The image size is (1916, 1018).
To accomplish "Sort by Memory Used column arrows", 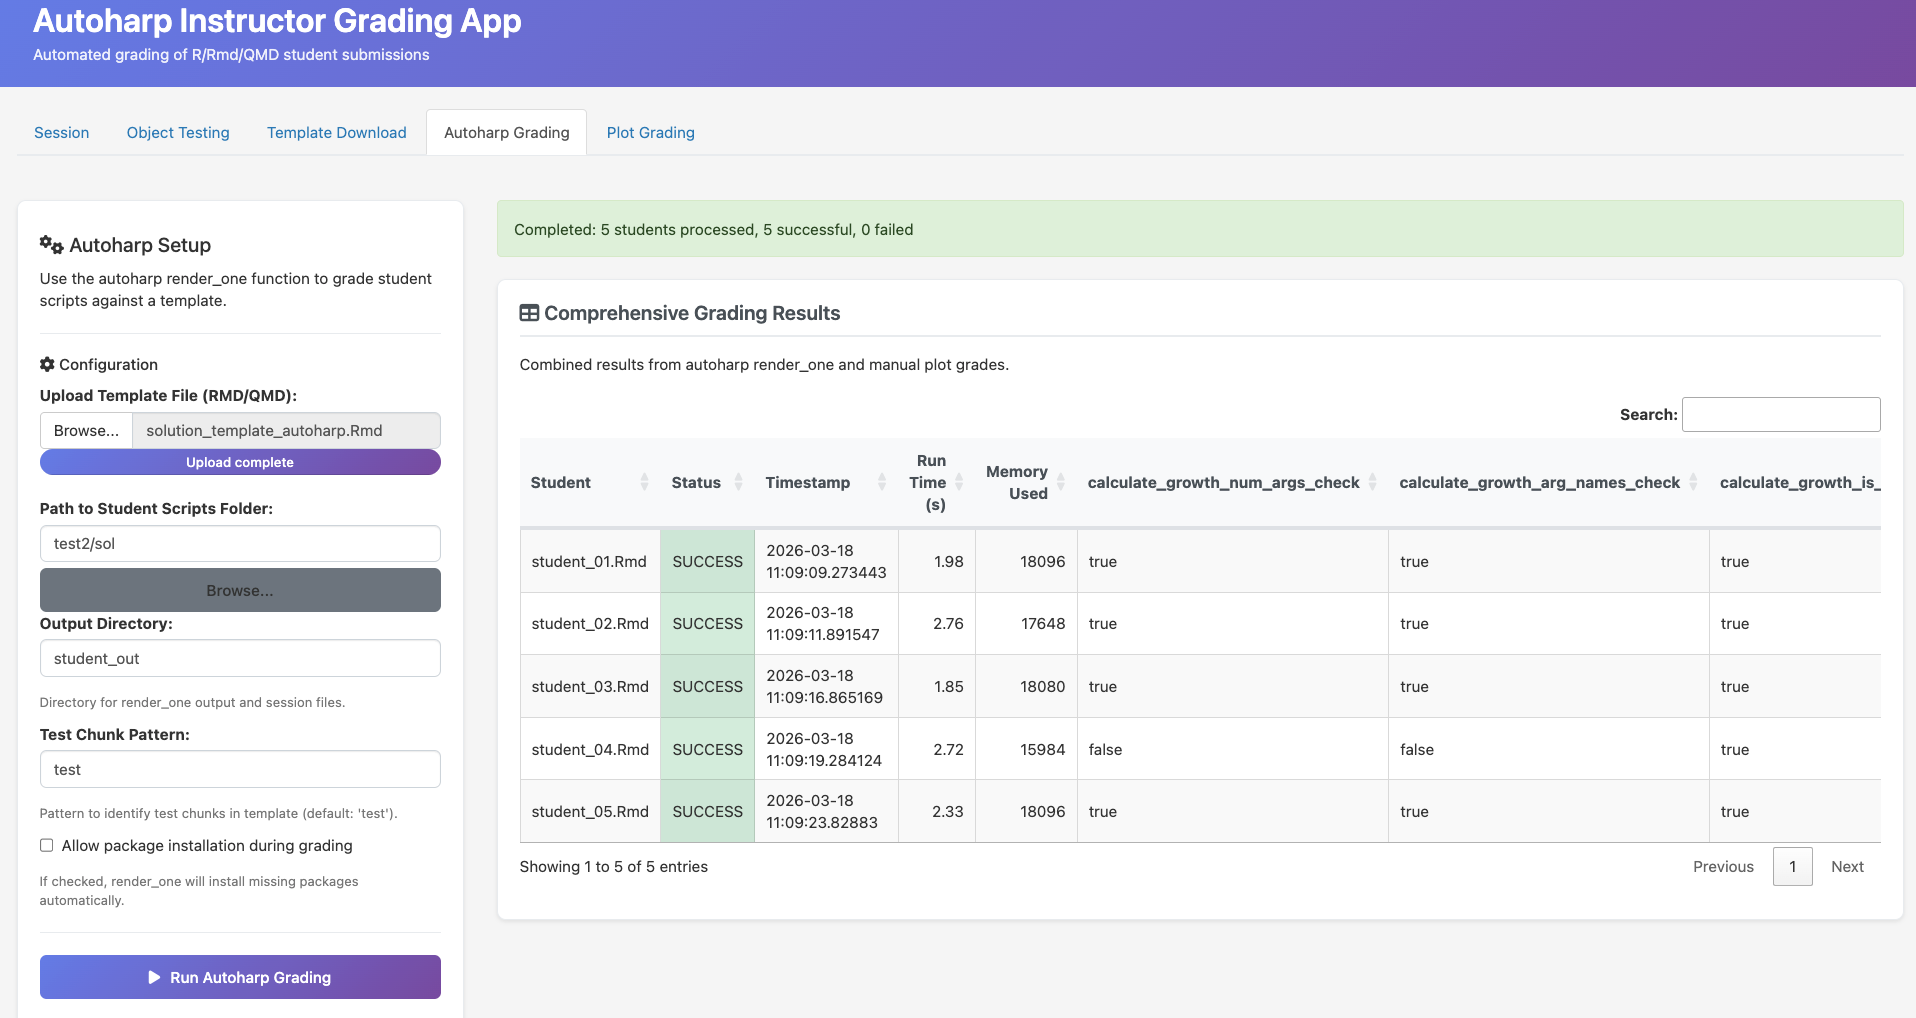I will coord(1060,483).
